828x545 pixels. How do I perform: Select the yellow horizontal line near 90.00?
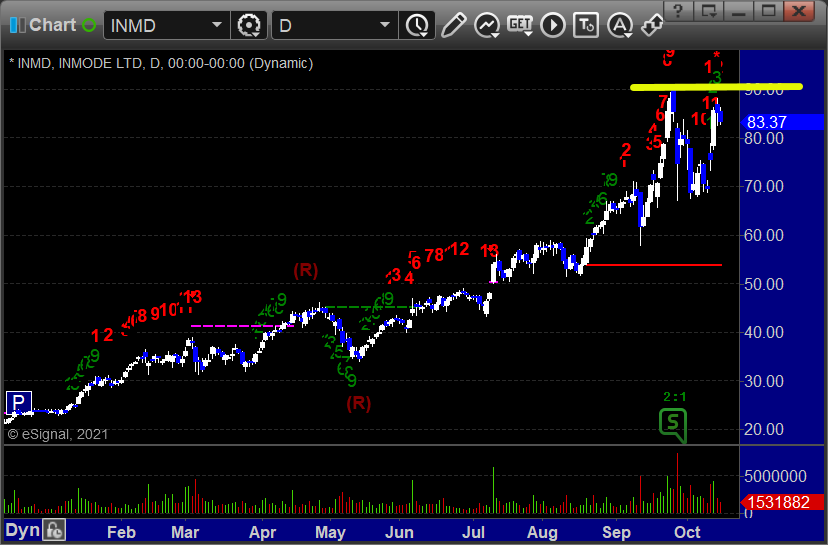coord(716,87)
